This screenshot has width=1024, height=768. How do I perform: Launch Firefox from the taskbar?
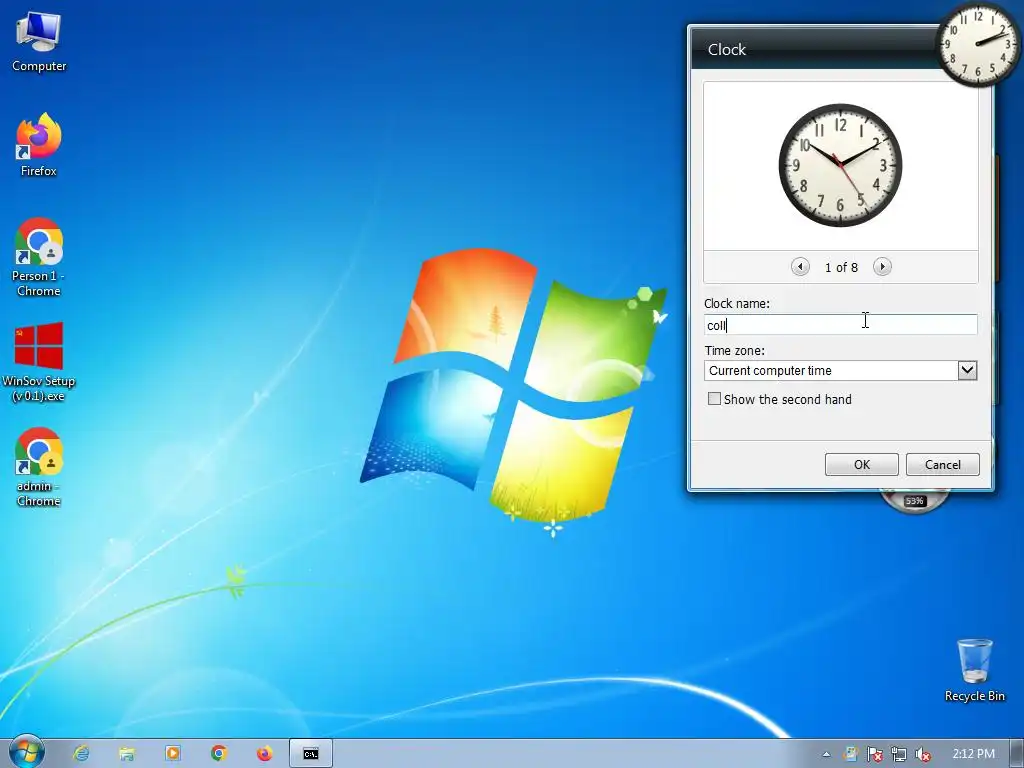[x=264, y=754]
